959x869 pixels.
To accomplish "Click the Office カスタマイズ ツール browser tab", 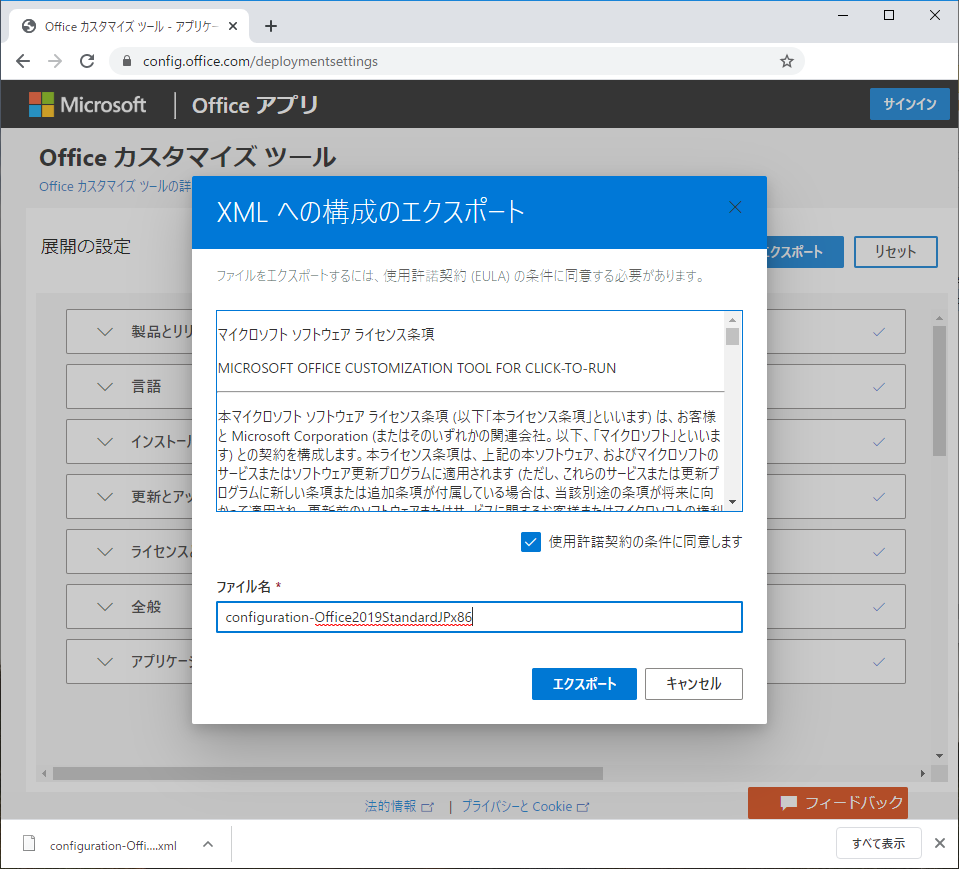I will tap(128, 26).
